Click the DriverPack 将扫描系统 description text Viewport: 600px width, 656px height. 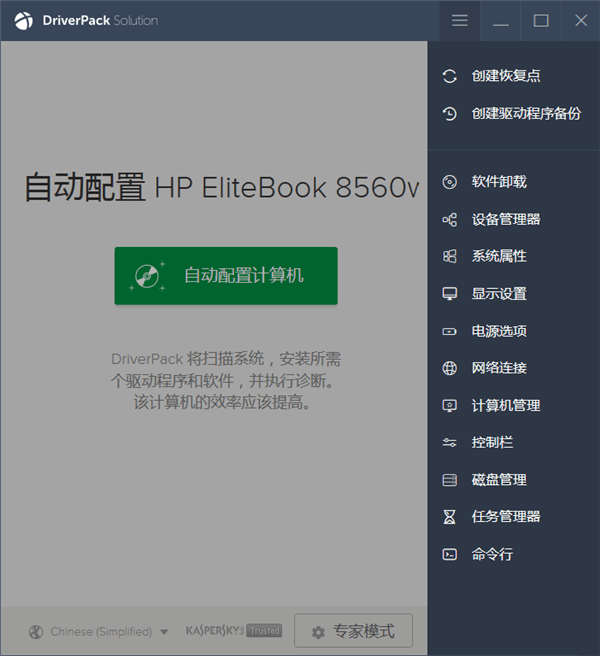click(226, 381)
